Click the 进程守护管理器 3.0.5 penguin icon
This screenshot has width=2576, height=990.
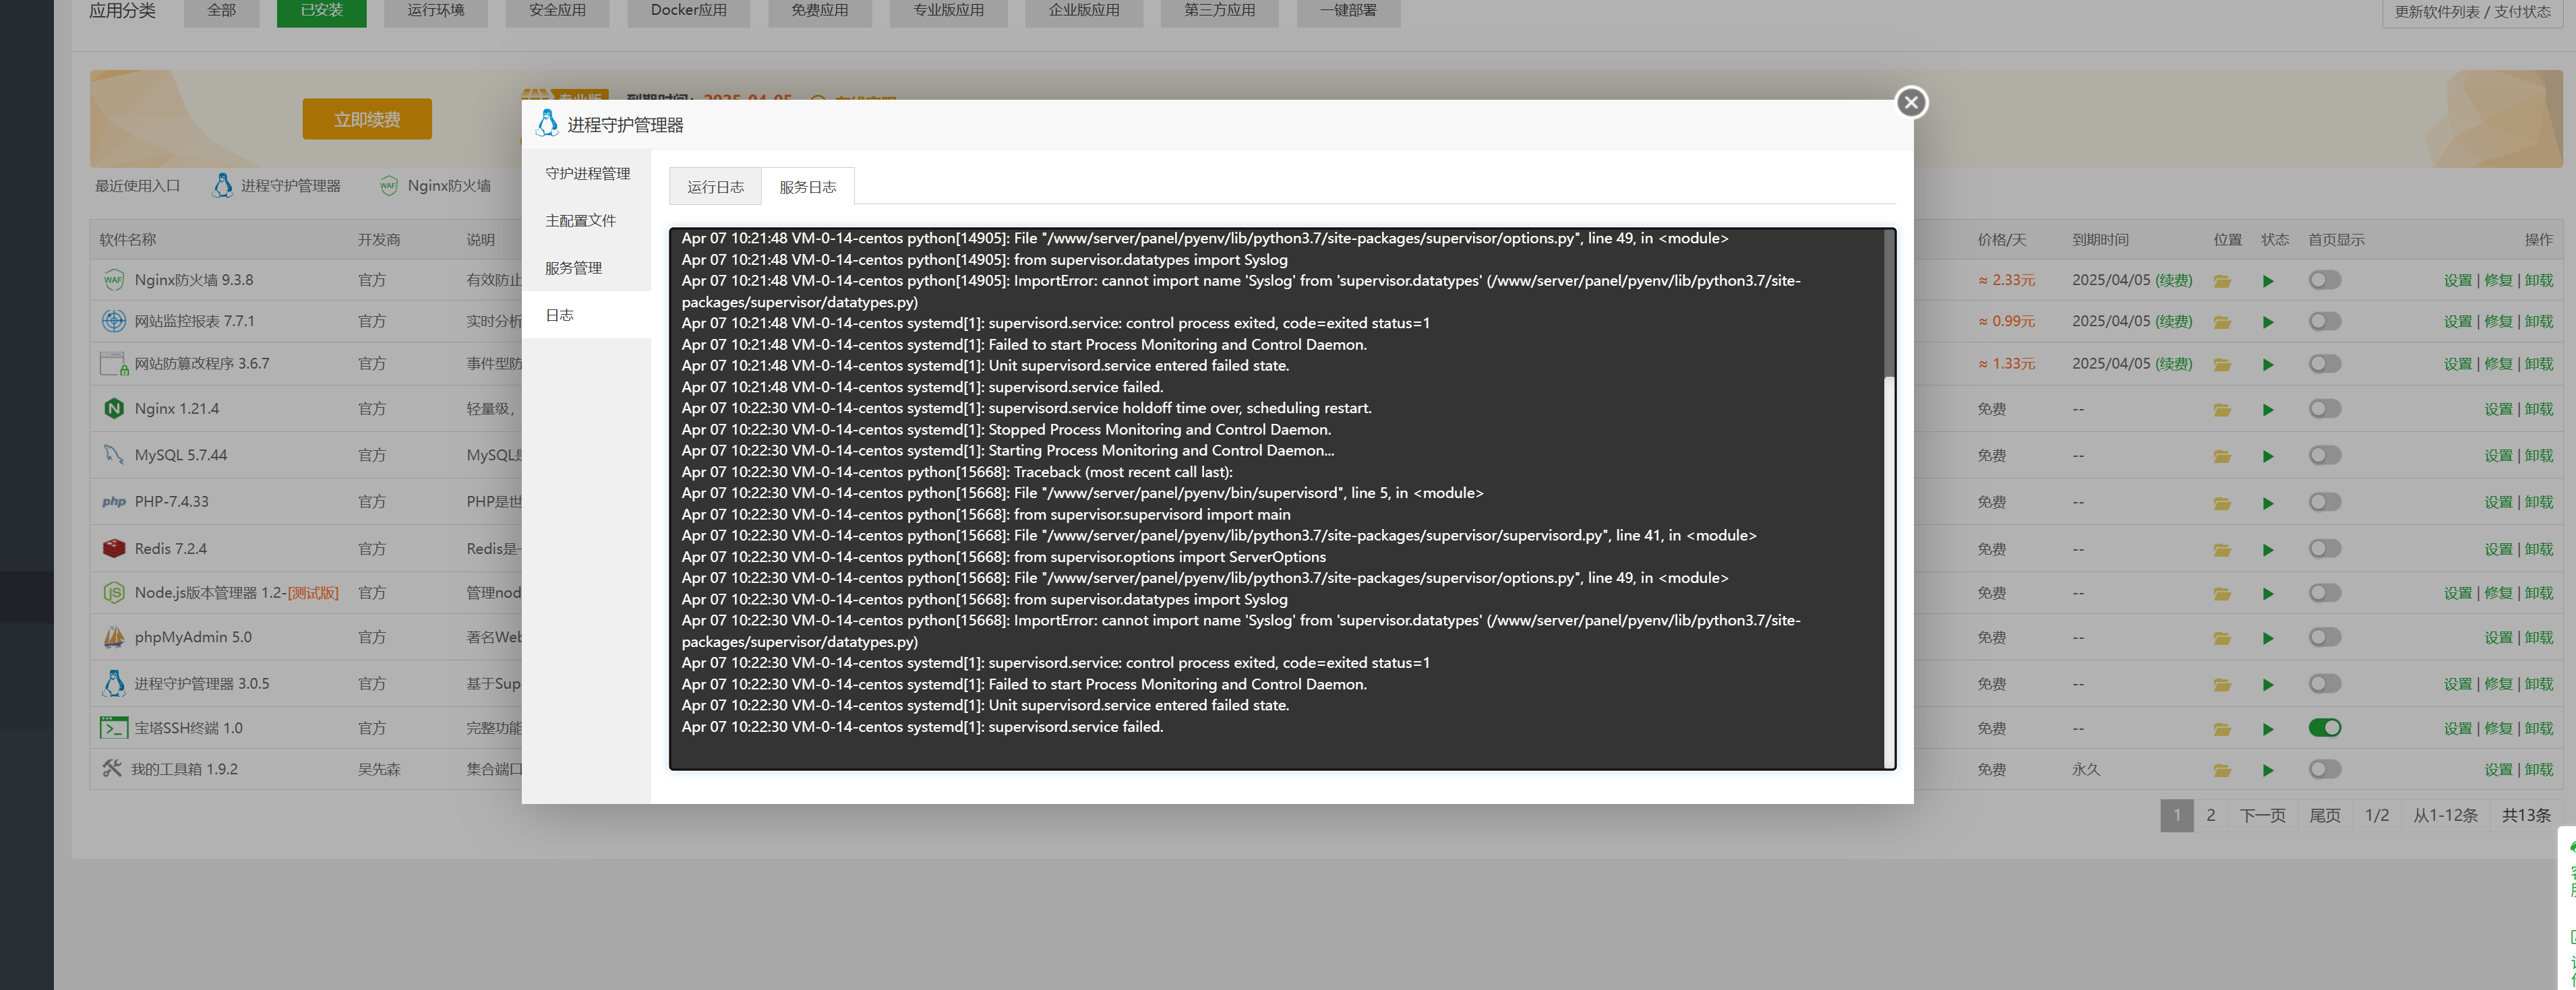click(x=114, y=684)
